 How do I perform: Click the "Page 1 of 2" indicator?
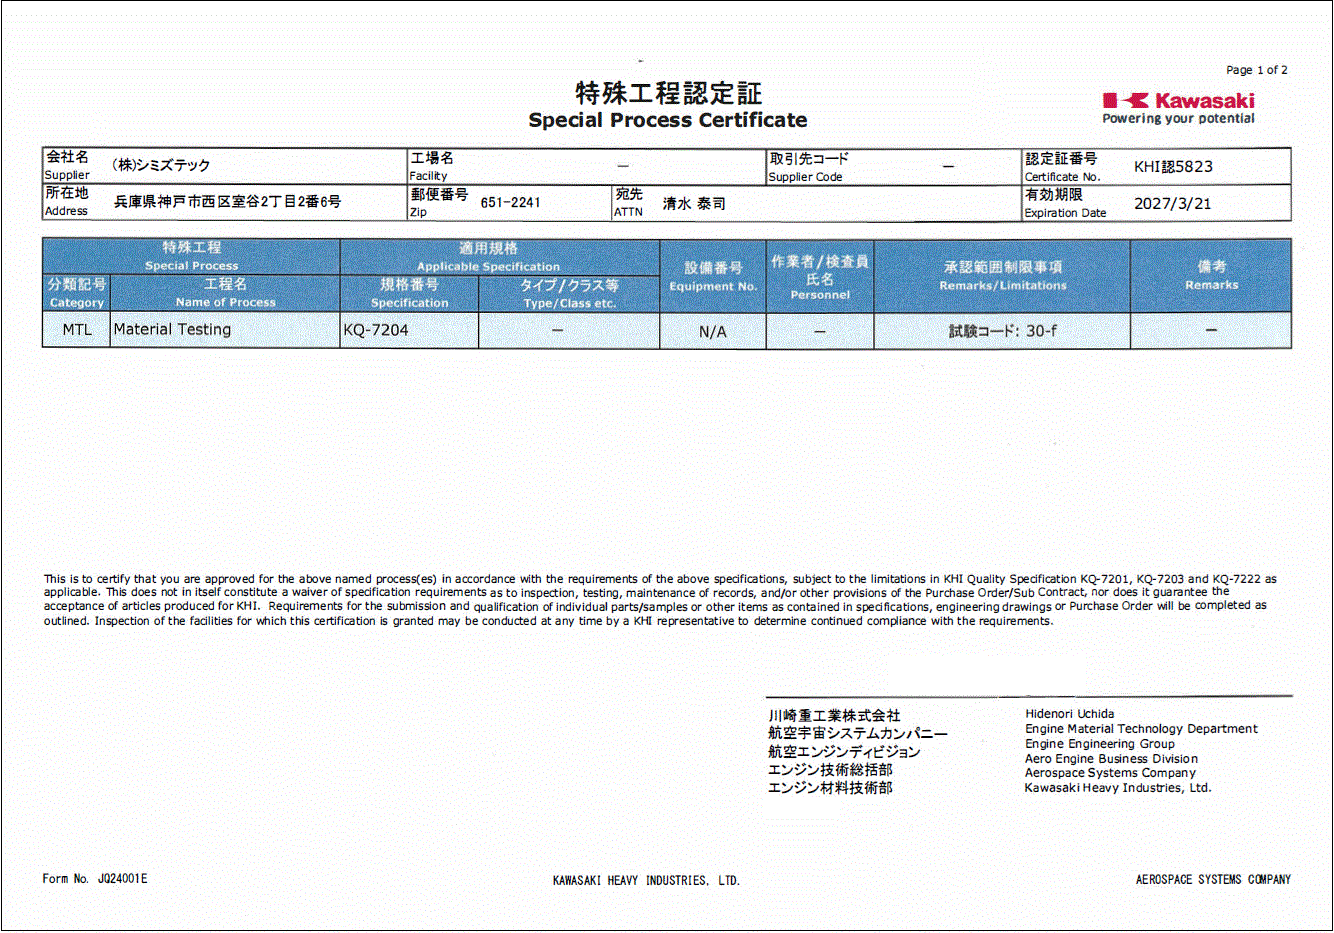[x=1257, y=70]
